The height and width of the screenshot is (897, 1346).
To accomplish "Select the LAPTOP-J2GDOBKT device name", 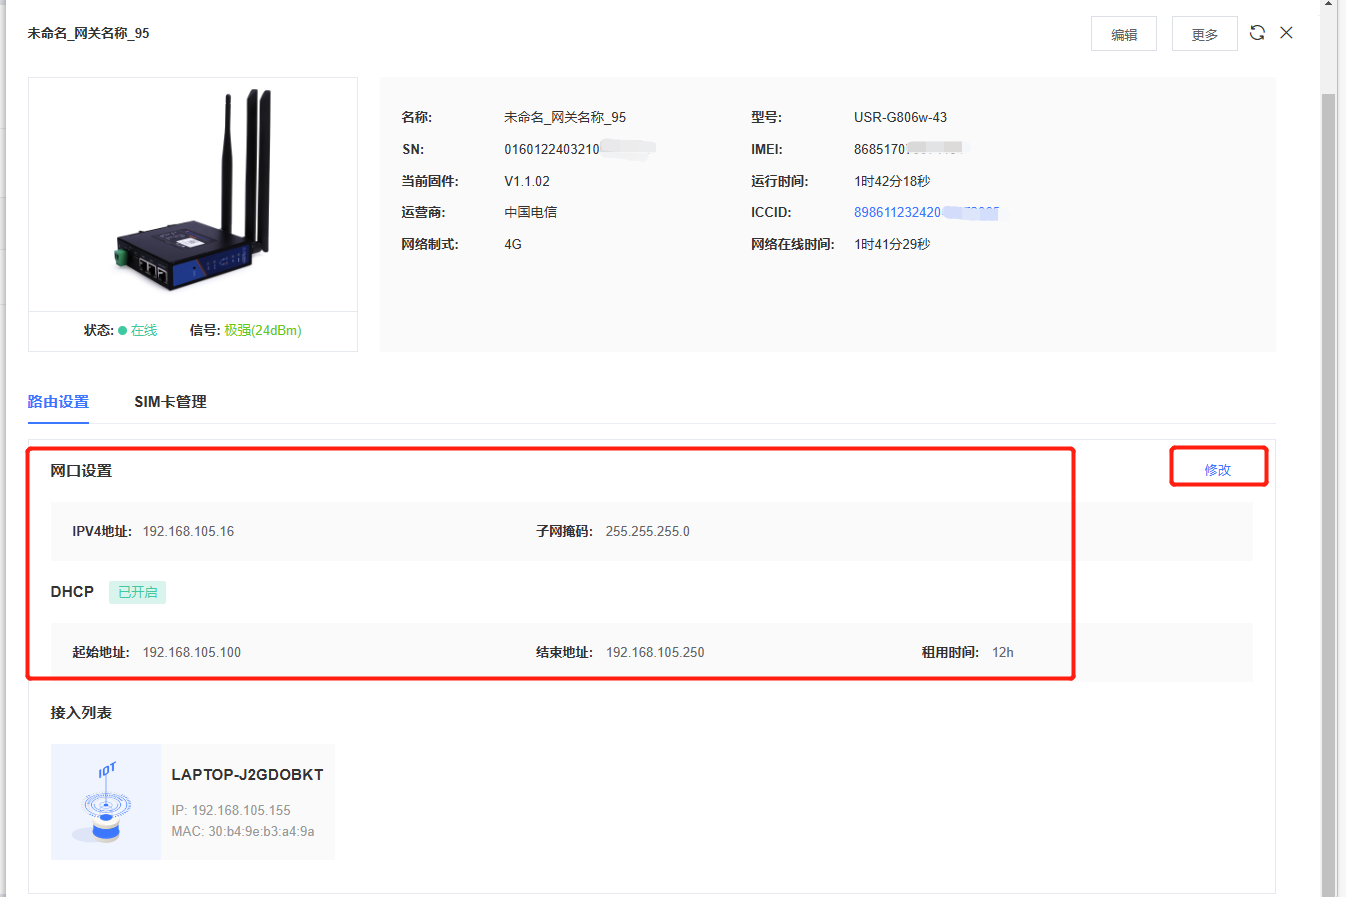I will 247,775.
